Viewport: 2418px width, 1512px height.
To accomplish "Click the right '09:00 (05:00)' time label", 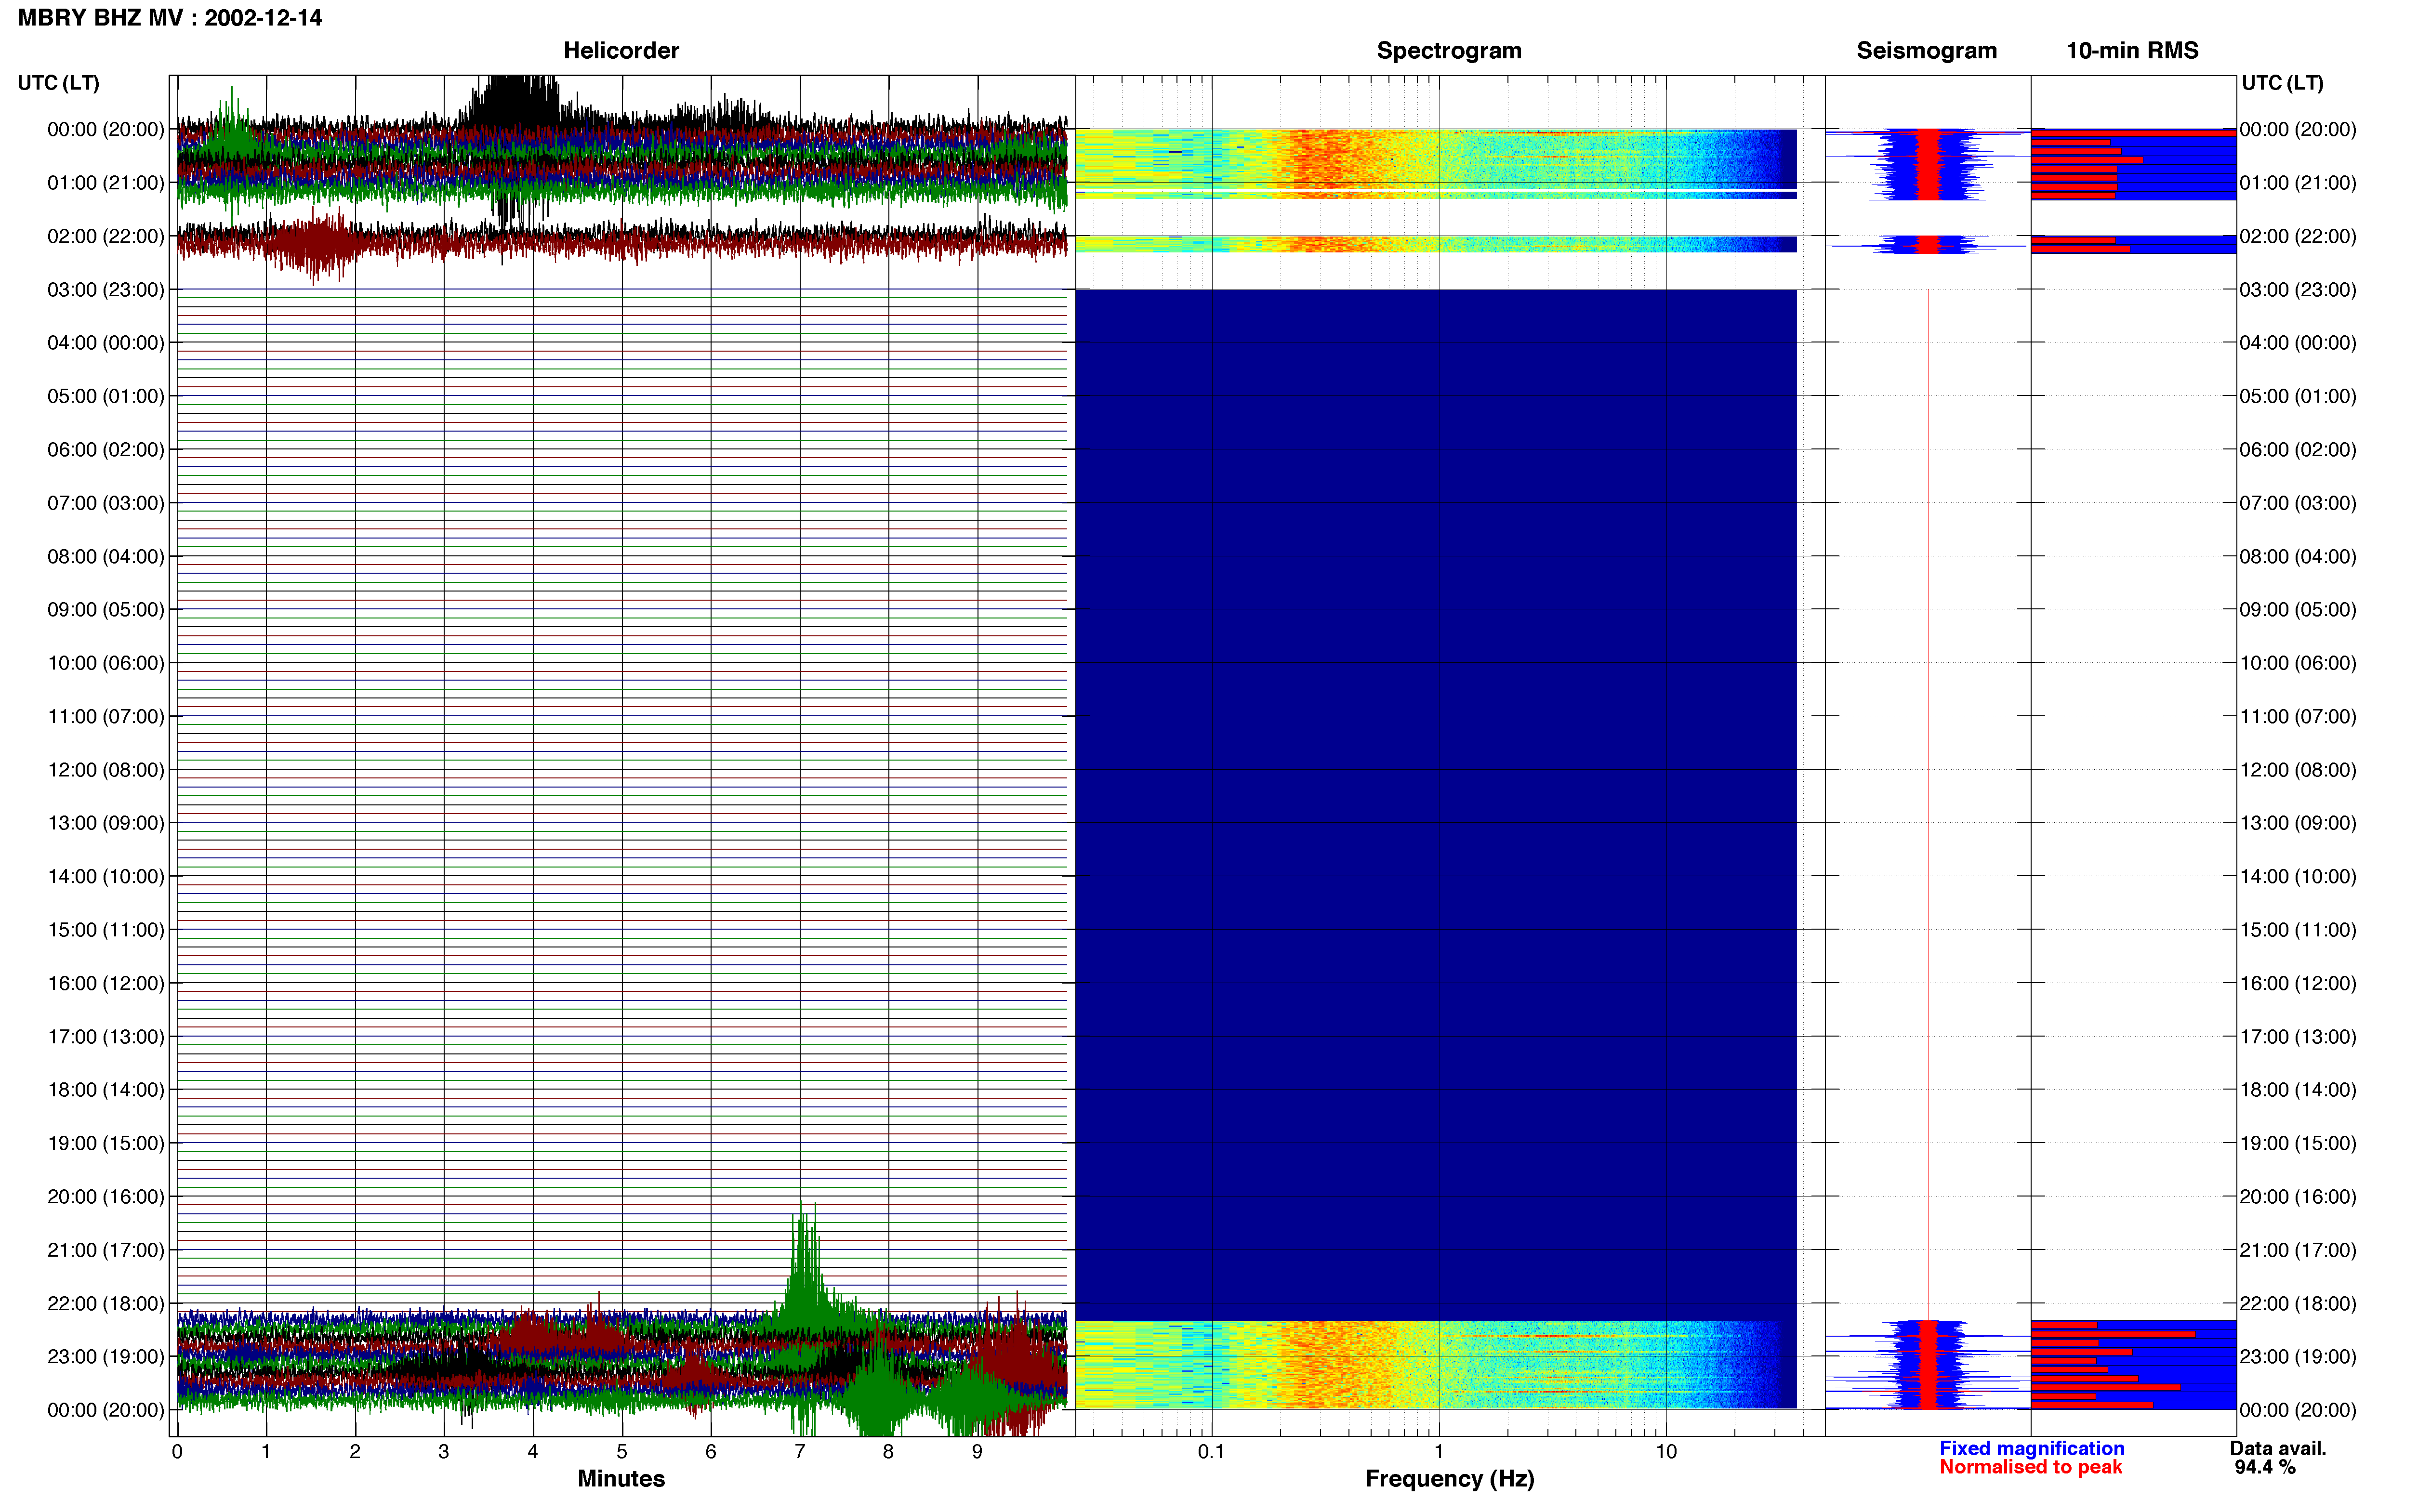I will [x=2298, y=610].
